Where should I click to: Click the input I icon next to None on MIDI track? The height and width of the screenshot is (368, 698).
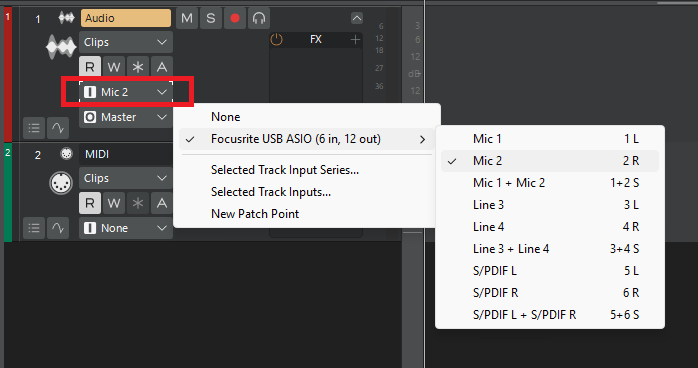coord(90,228)
